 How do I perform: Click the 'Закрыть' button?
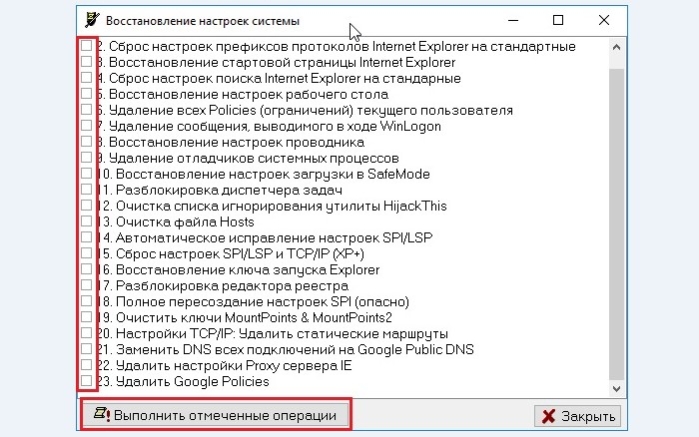click(577, 416)
